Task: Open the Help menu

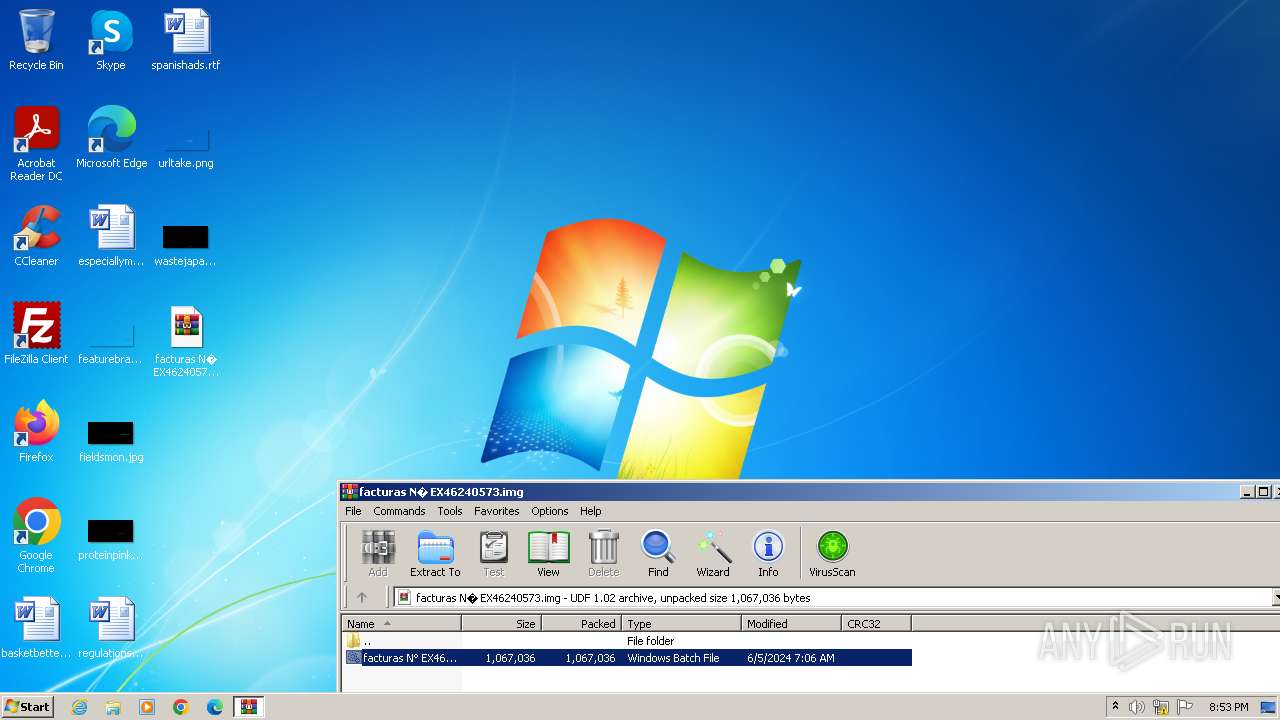Action: [x=591, y=511]
